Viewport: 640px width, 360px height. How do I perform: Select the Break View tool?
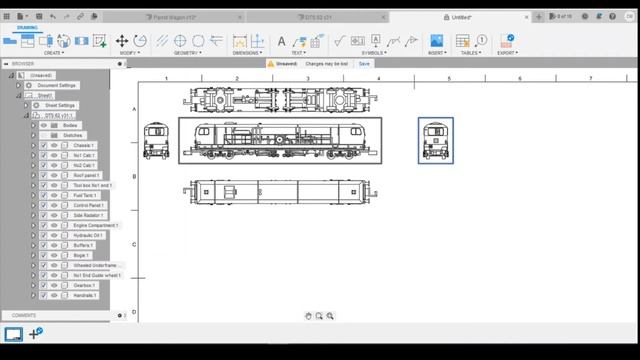[x=82, y=41]
